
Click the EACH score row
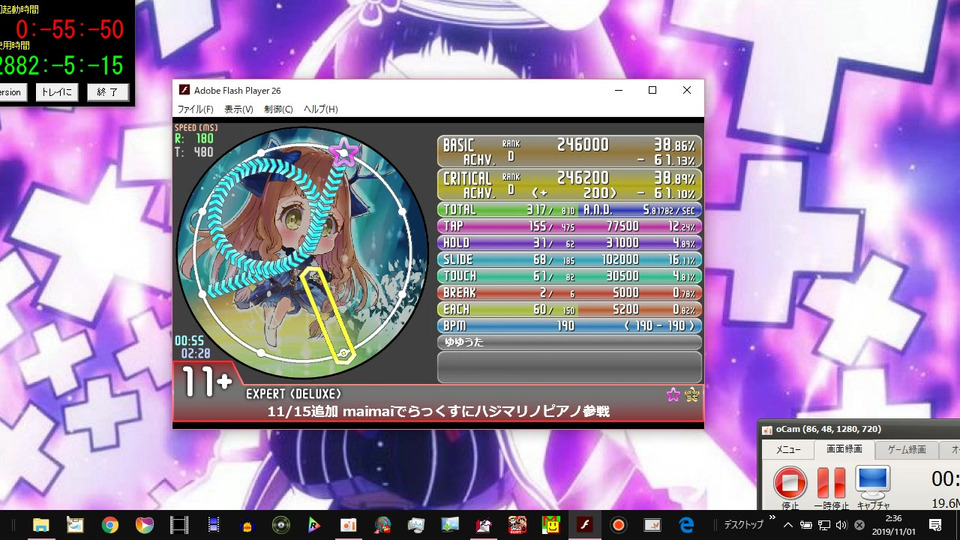569,309
